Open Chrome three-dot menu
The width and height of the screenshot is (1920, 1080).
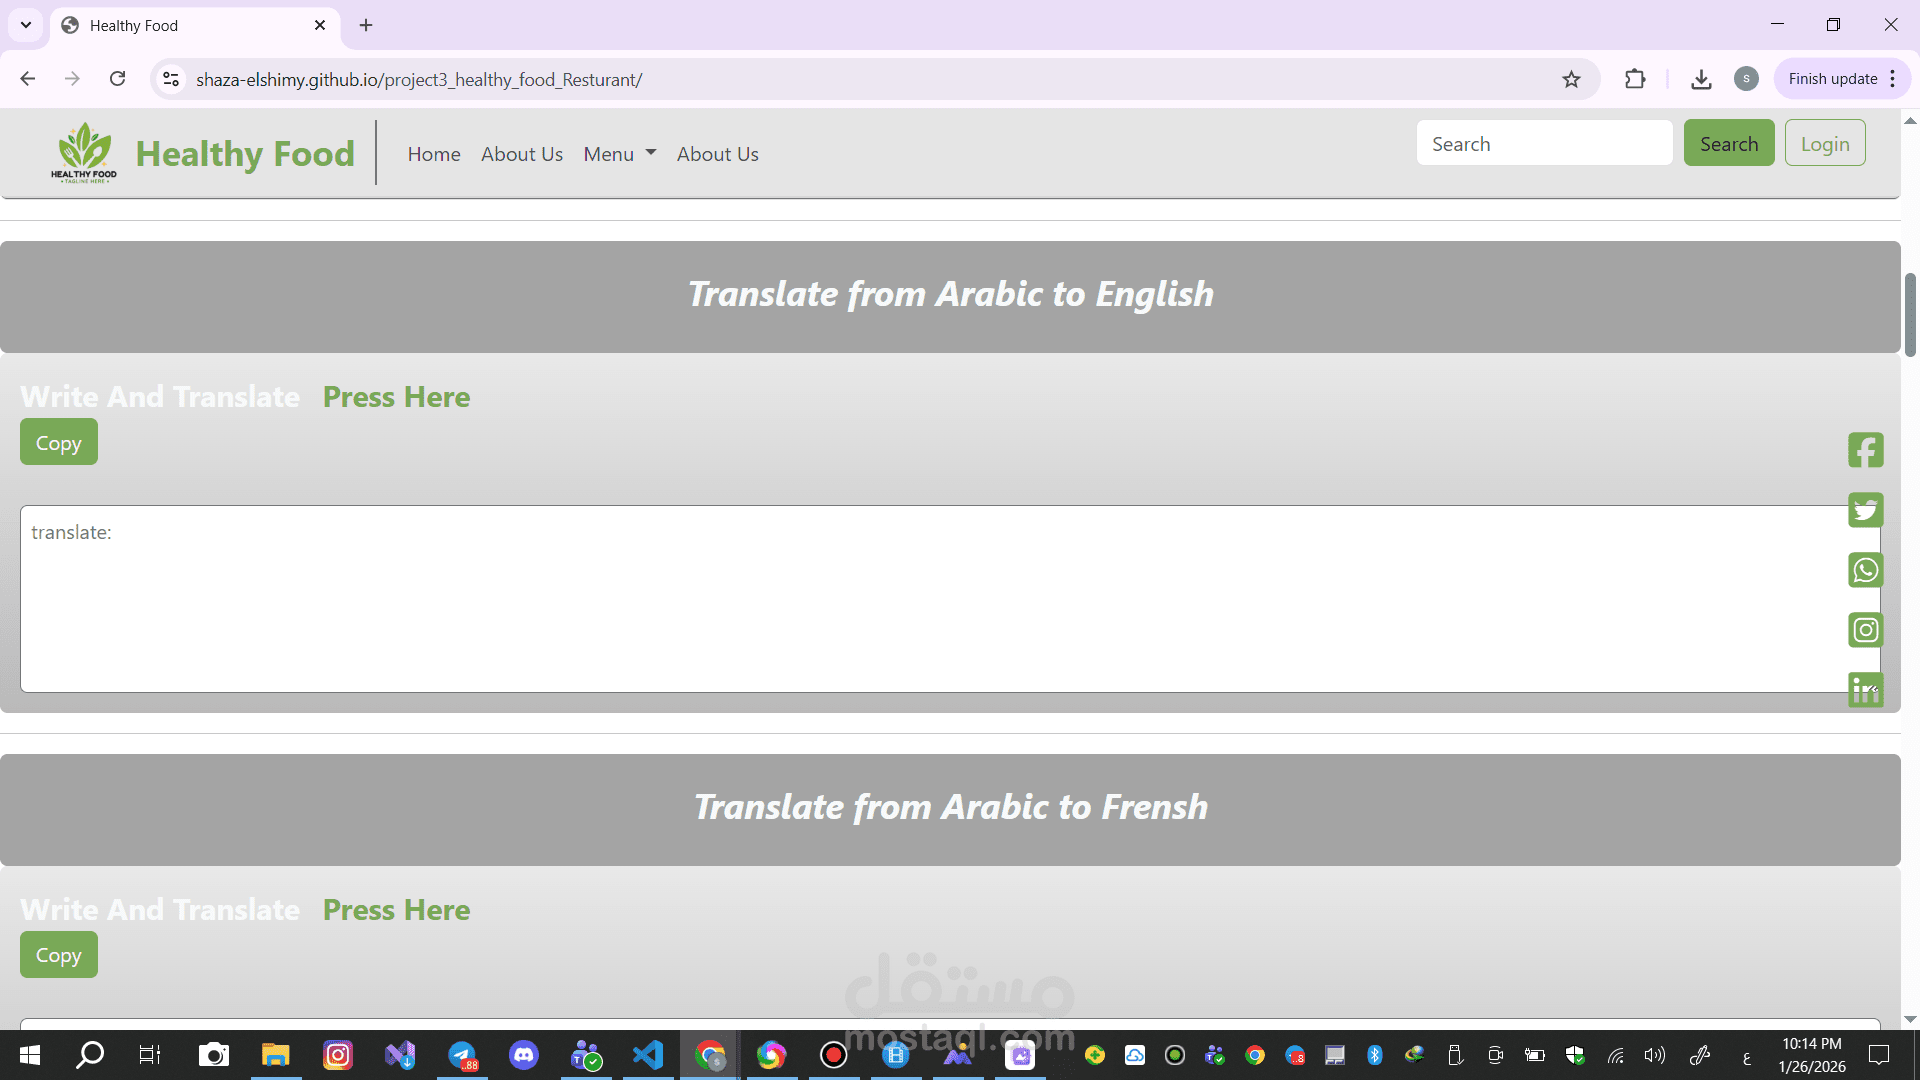click(x=1893, y=79)
